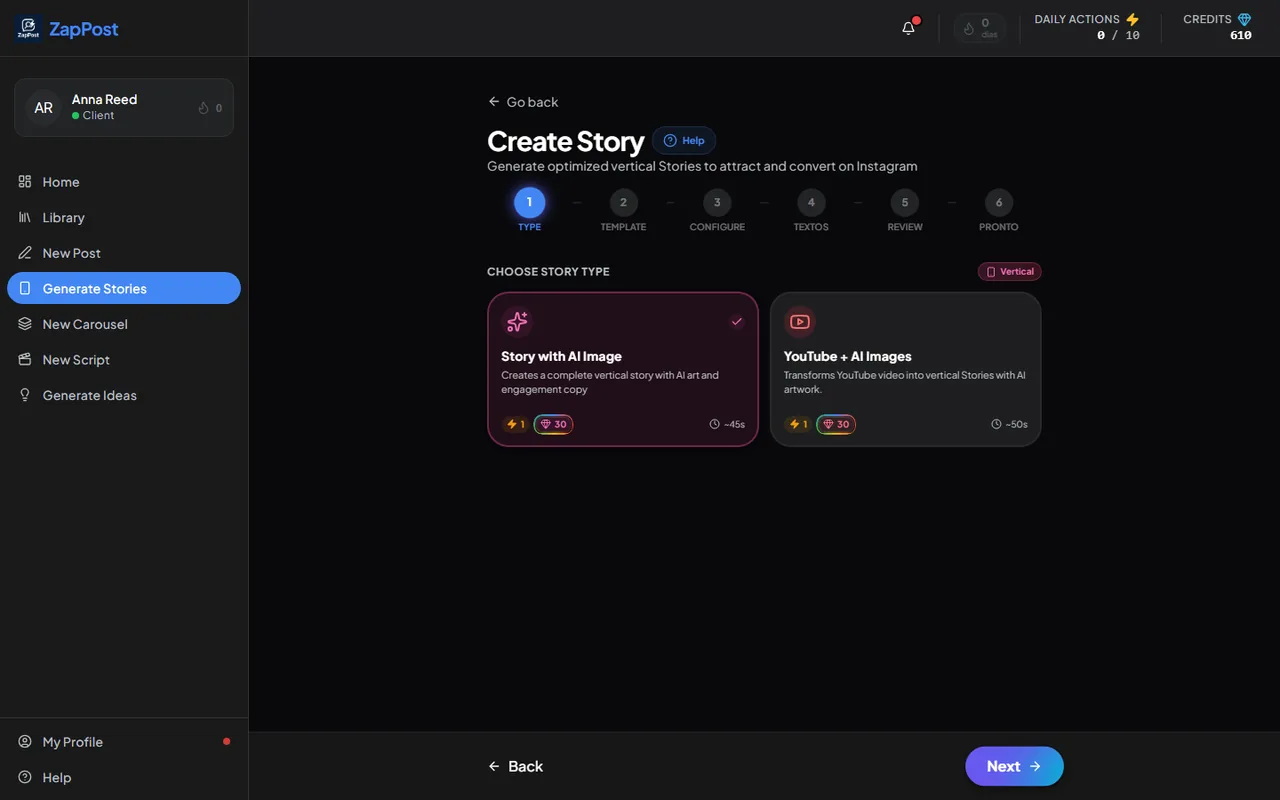Click the New Post pencil icon
The image size is (1280, 800).
click(25, 253)
